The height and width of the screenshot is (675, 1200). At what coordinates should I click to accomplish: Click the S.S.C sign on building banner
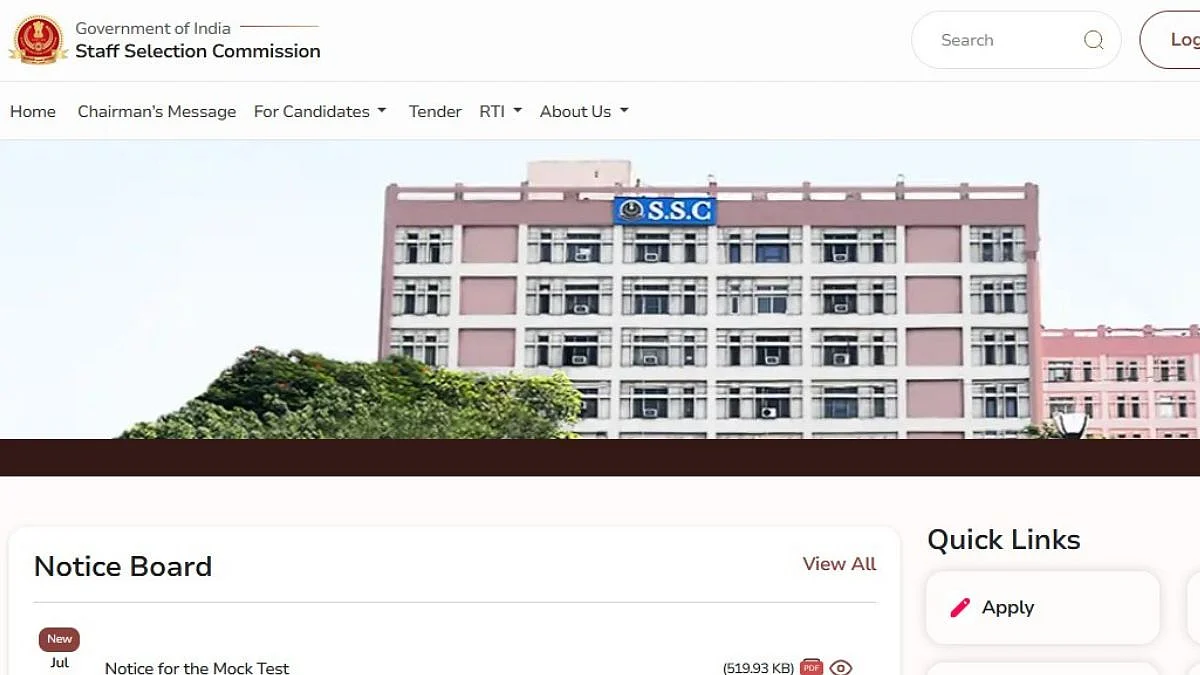(665, 210)
